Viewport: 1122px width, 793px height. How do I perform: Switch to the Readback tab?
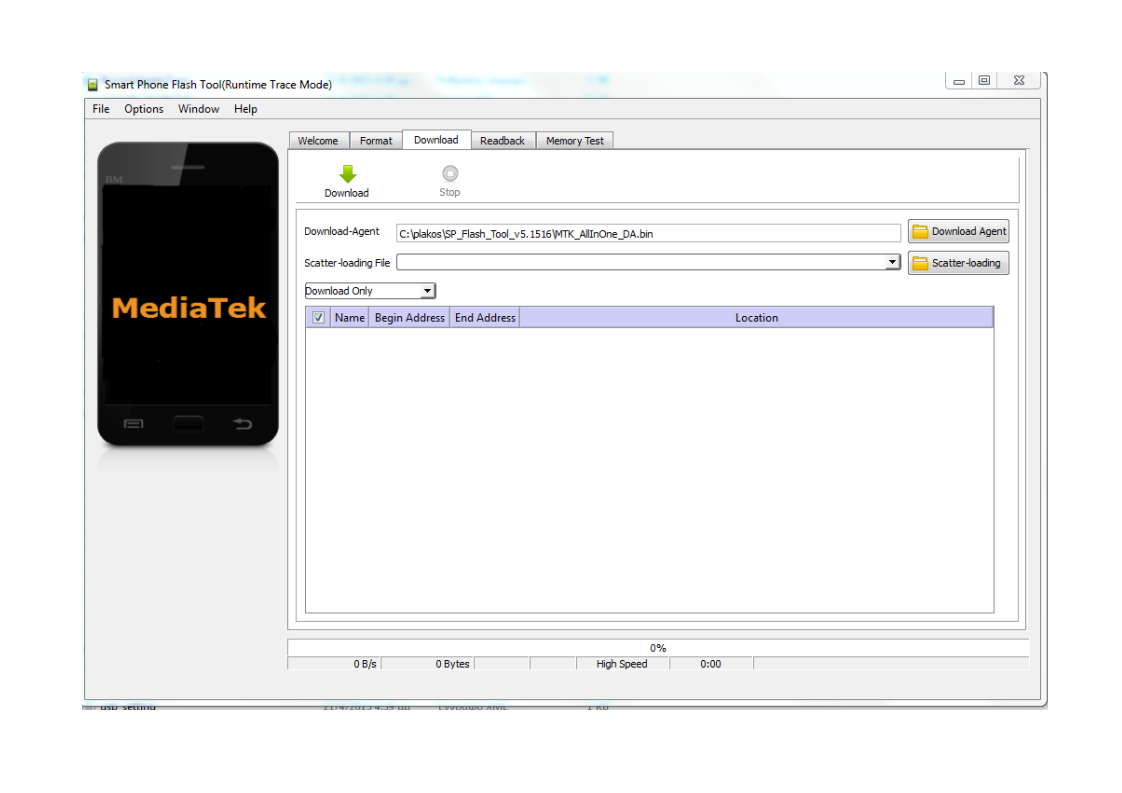point(502,141)
